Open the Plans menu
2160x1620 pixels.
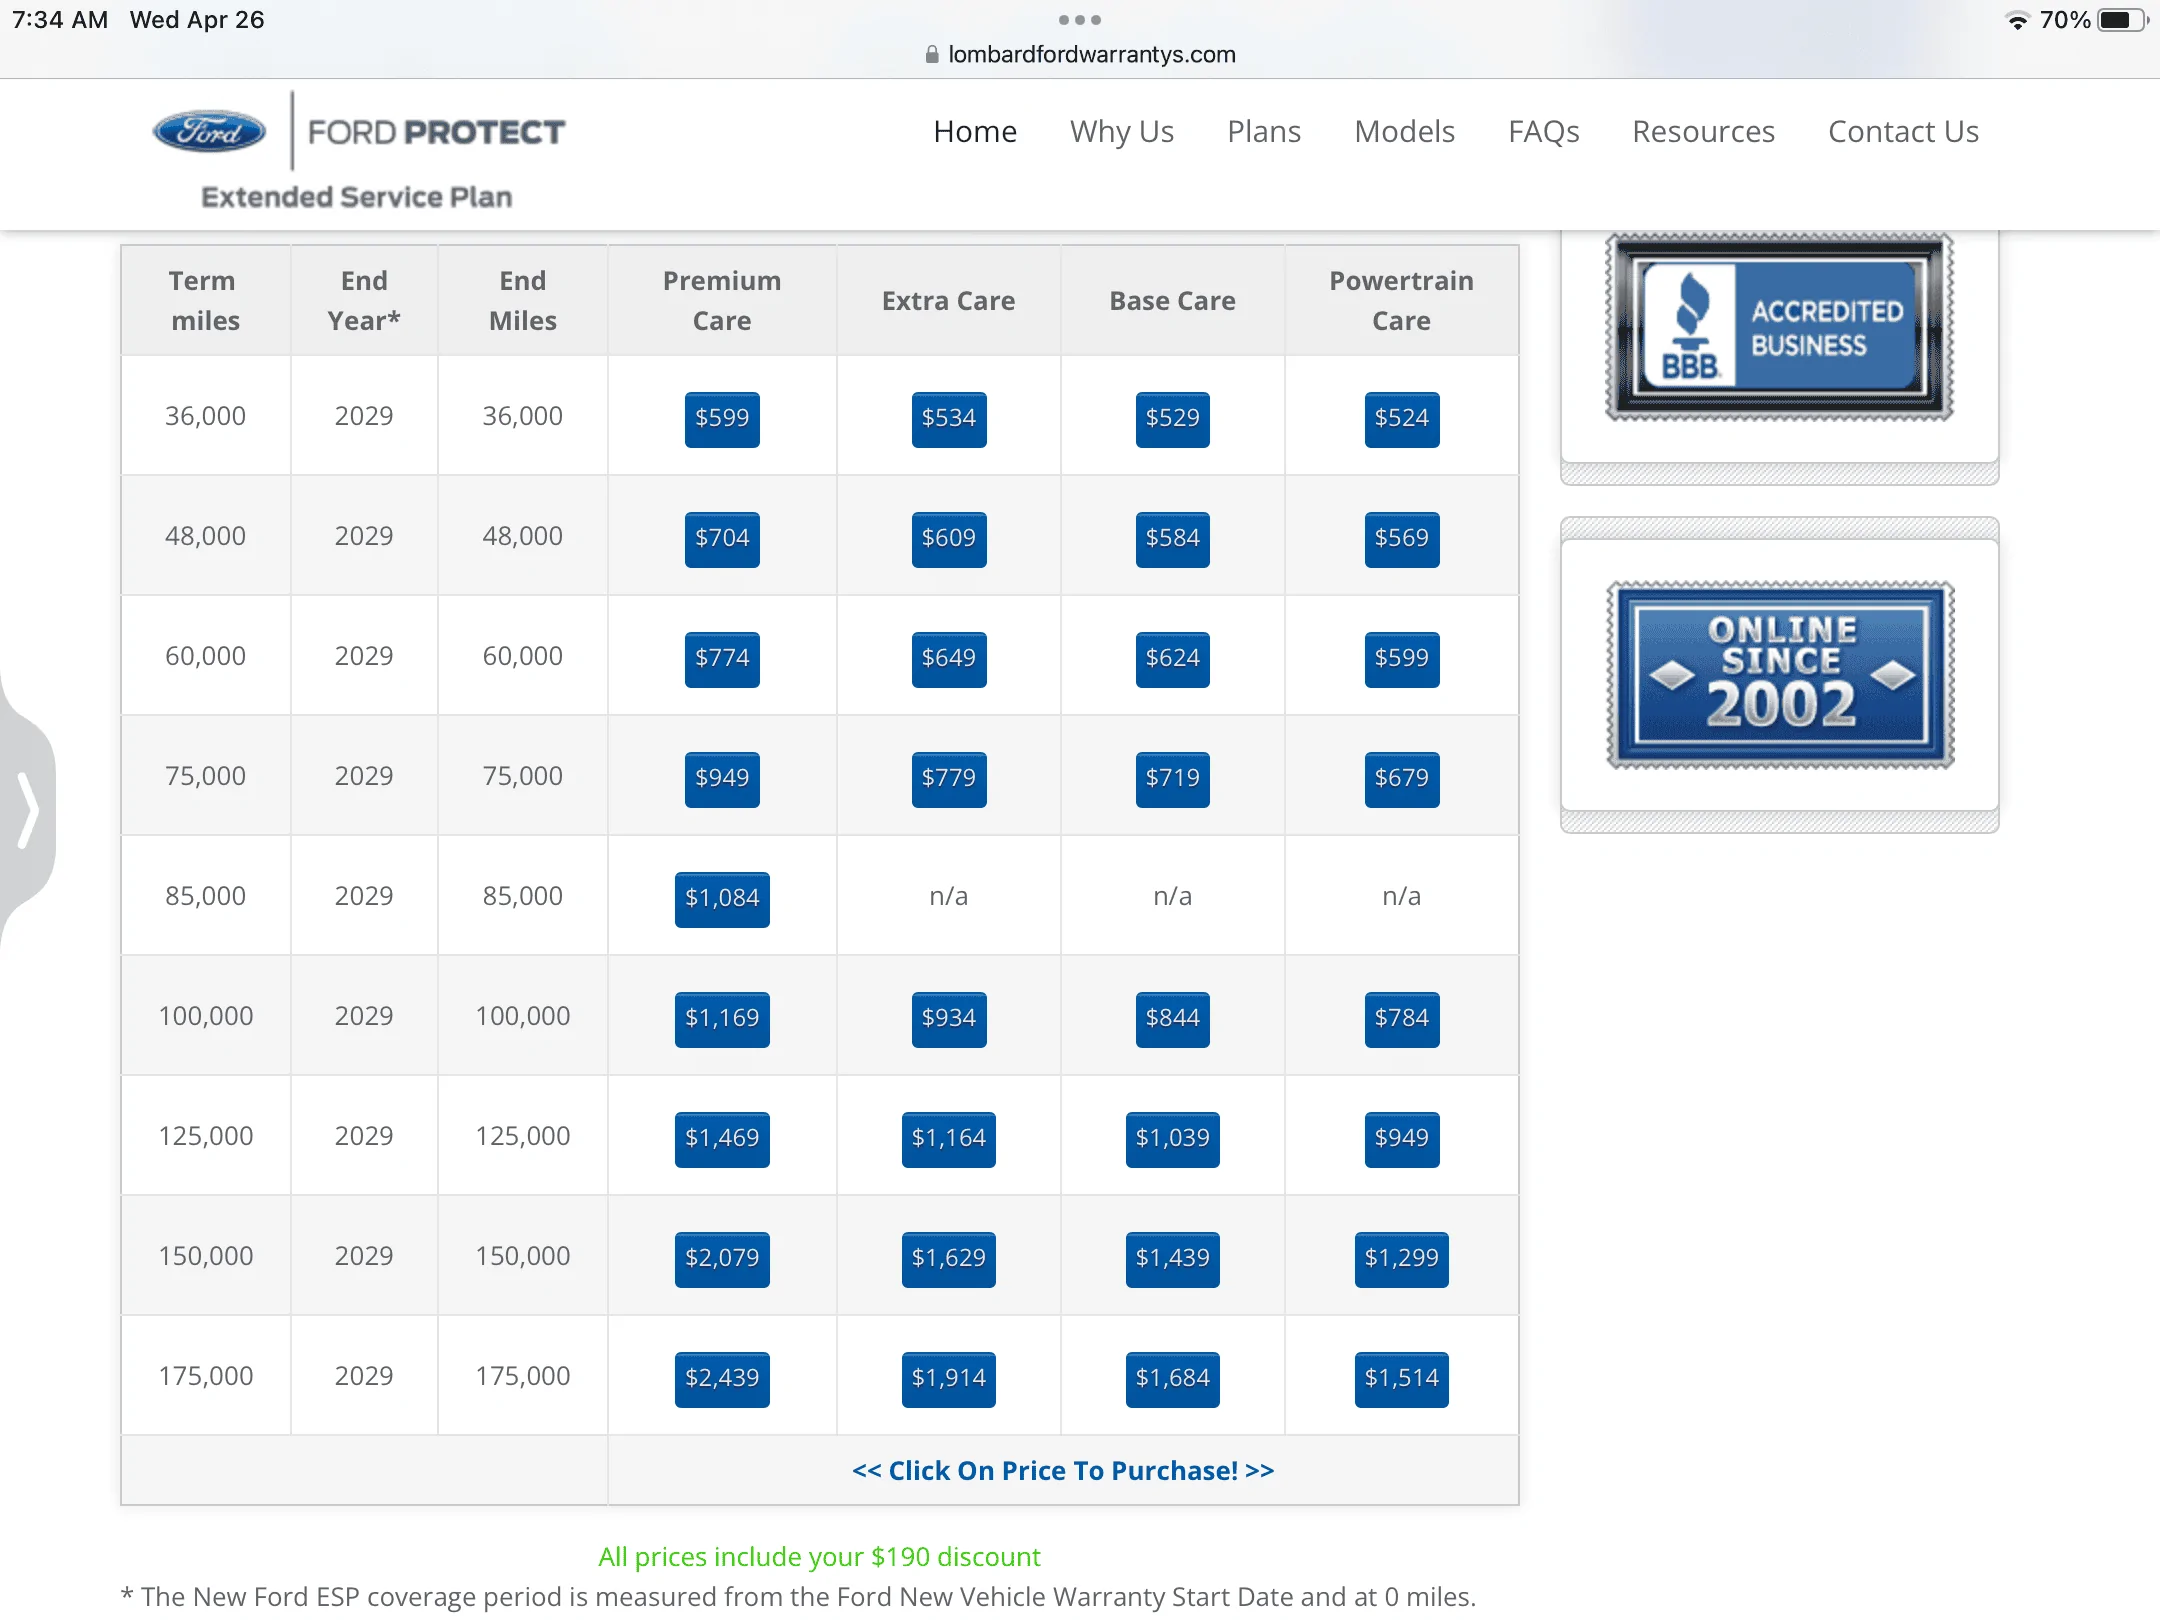(x=1264, y=131)
